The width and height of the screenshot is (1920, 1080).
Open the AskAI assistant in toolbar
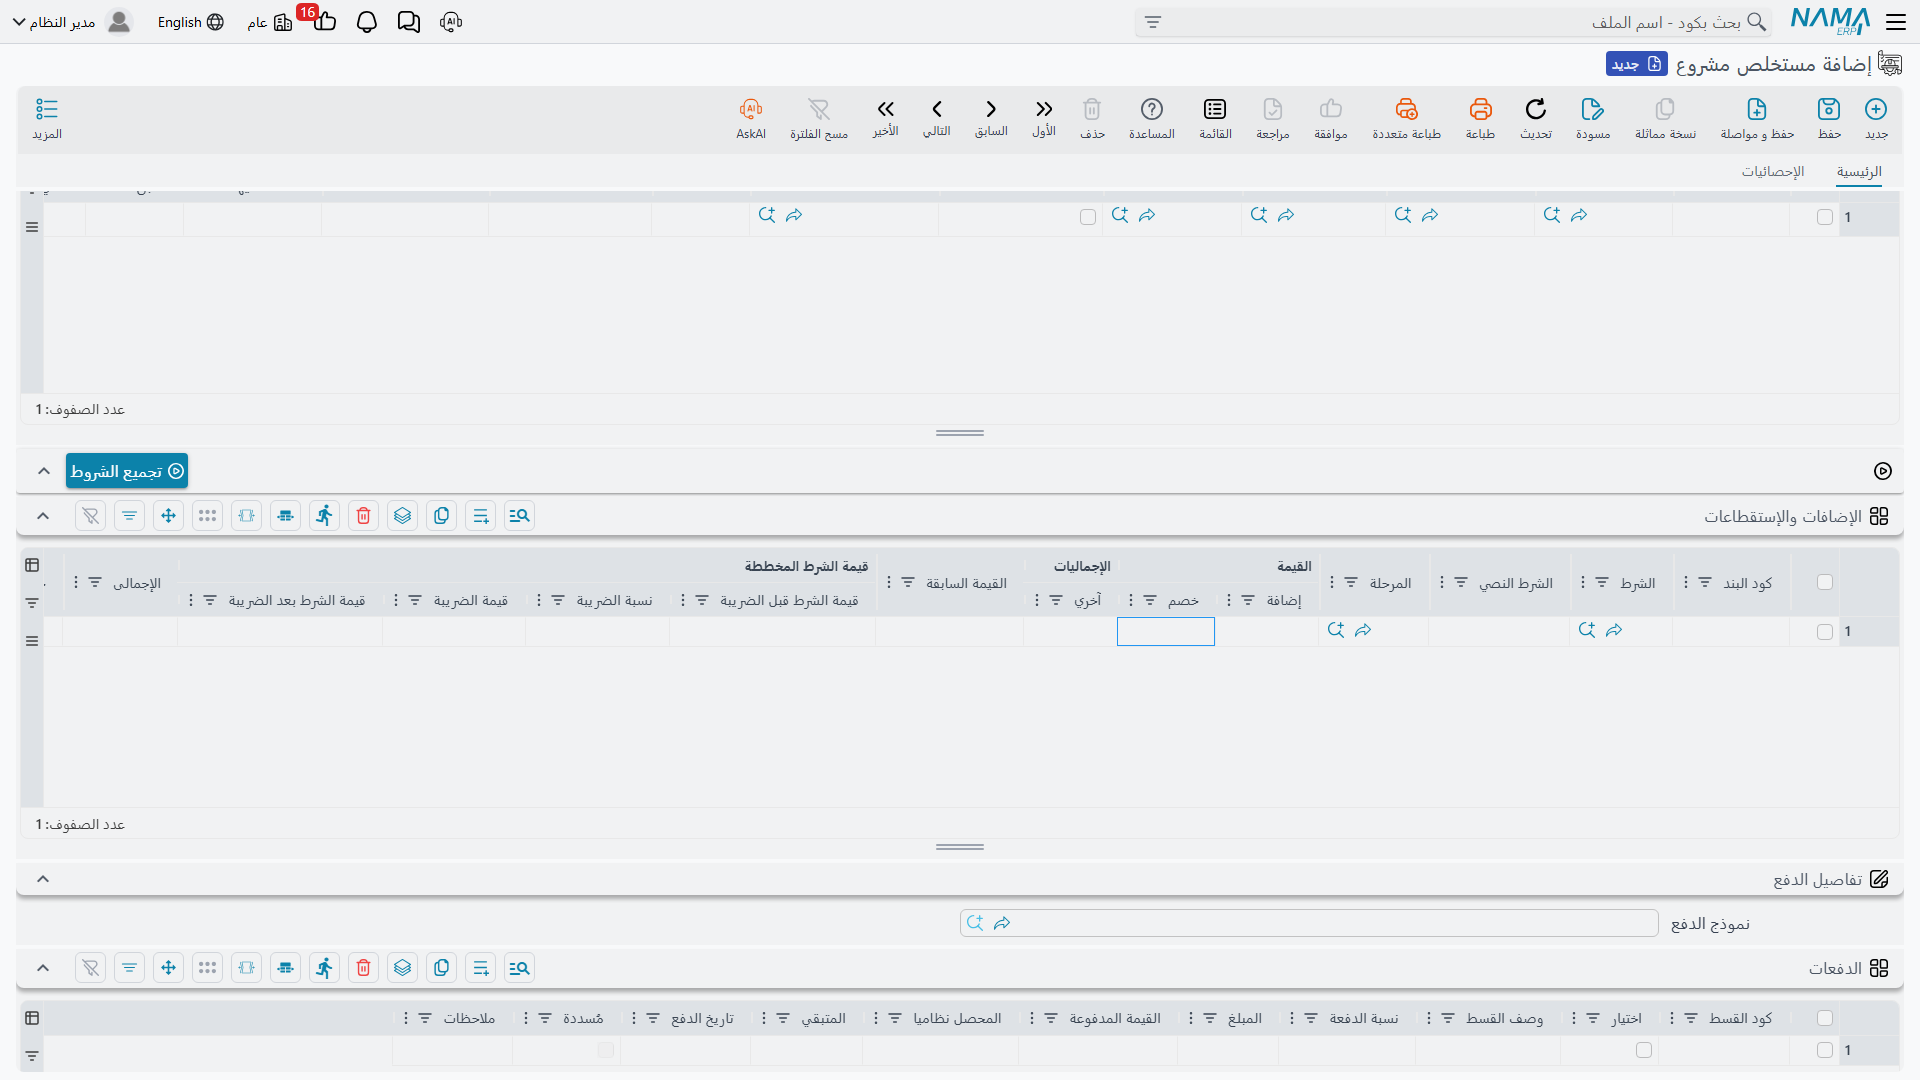point(751,118)
